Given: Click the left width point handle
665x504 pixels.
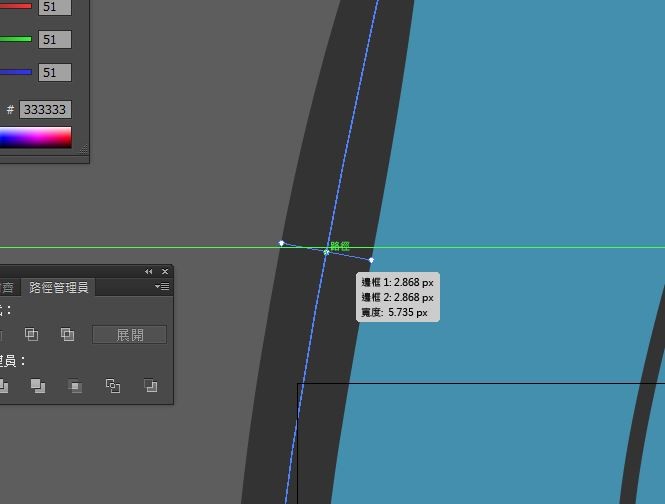Looking at the screenshot, I should point(281,243).
